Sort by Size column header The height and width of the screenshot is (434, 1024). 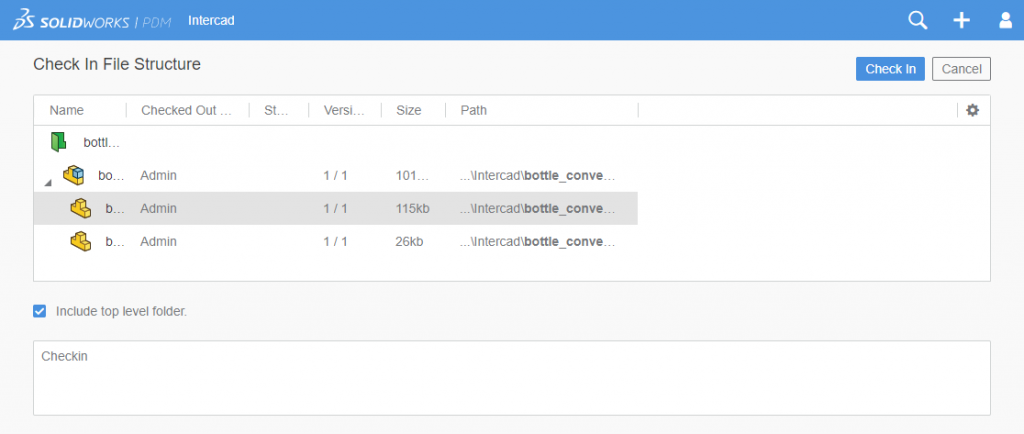tap(408, 110)
